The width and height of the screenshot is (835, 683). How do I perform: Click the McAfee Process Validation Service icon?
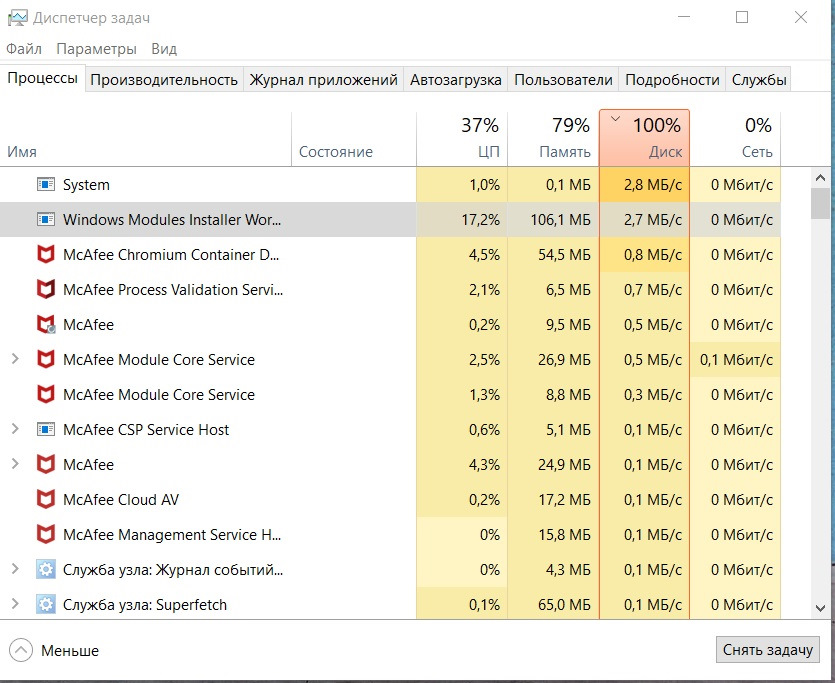pyautogui.click(x=46, y=290)
